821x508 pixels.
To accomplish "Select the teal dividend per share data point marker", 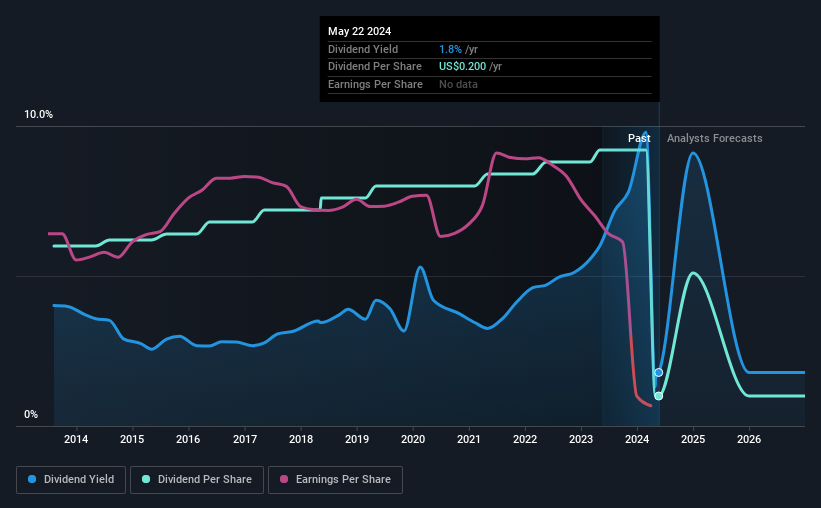I will point(659,396).
